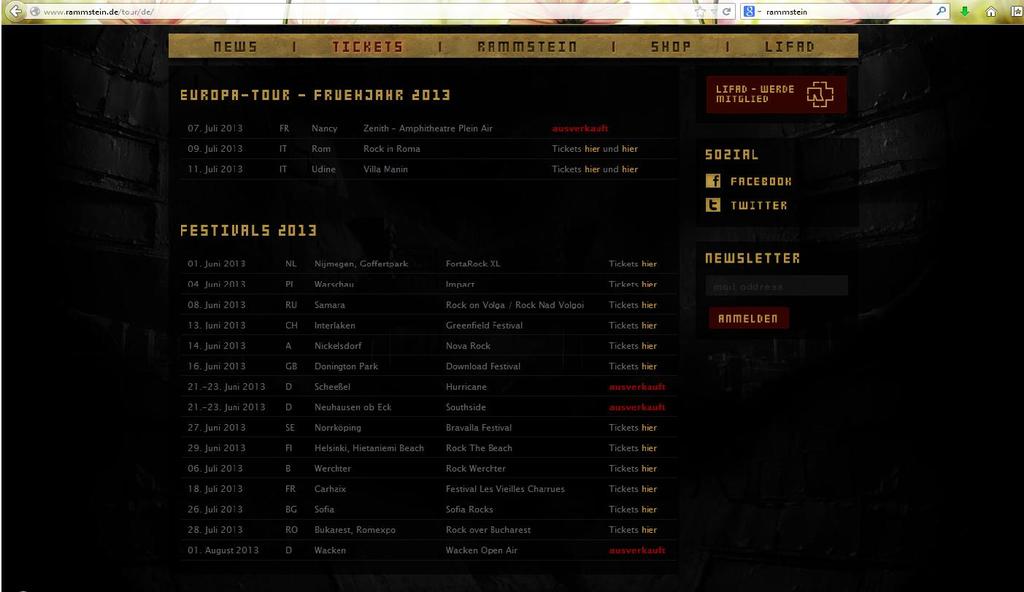The width and height of the screenshot is (1024, 592).
Task: Open the Twitter text link
Action: [759, 206]
